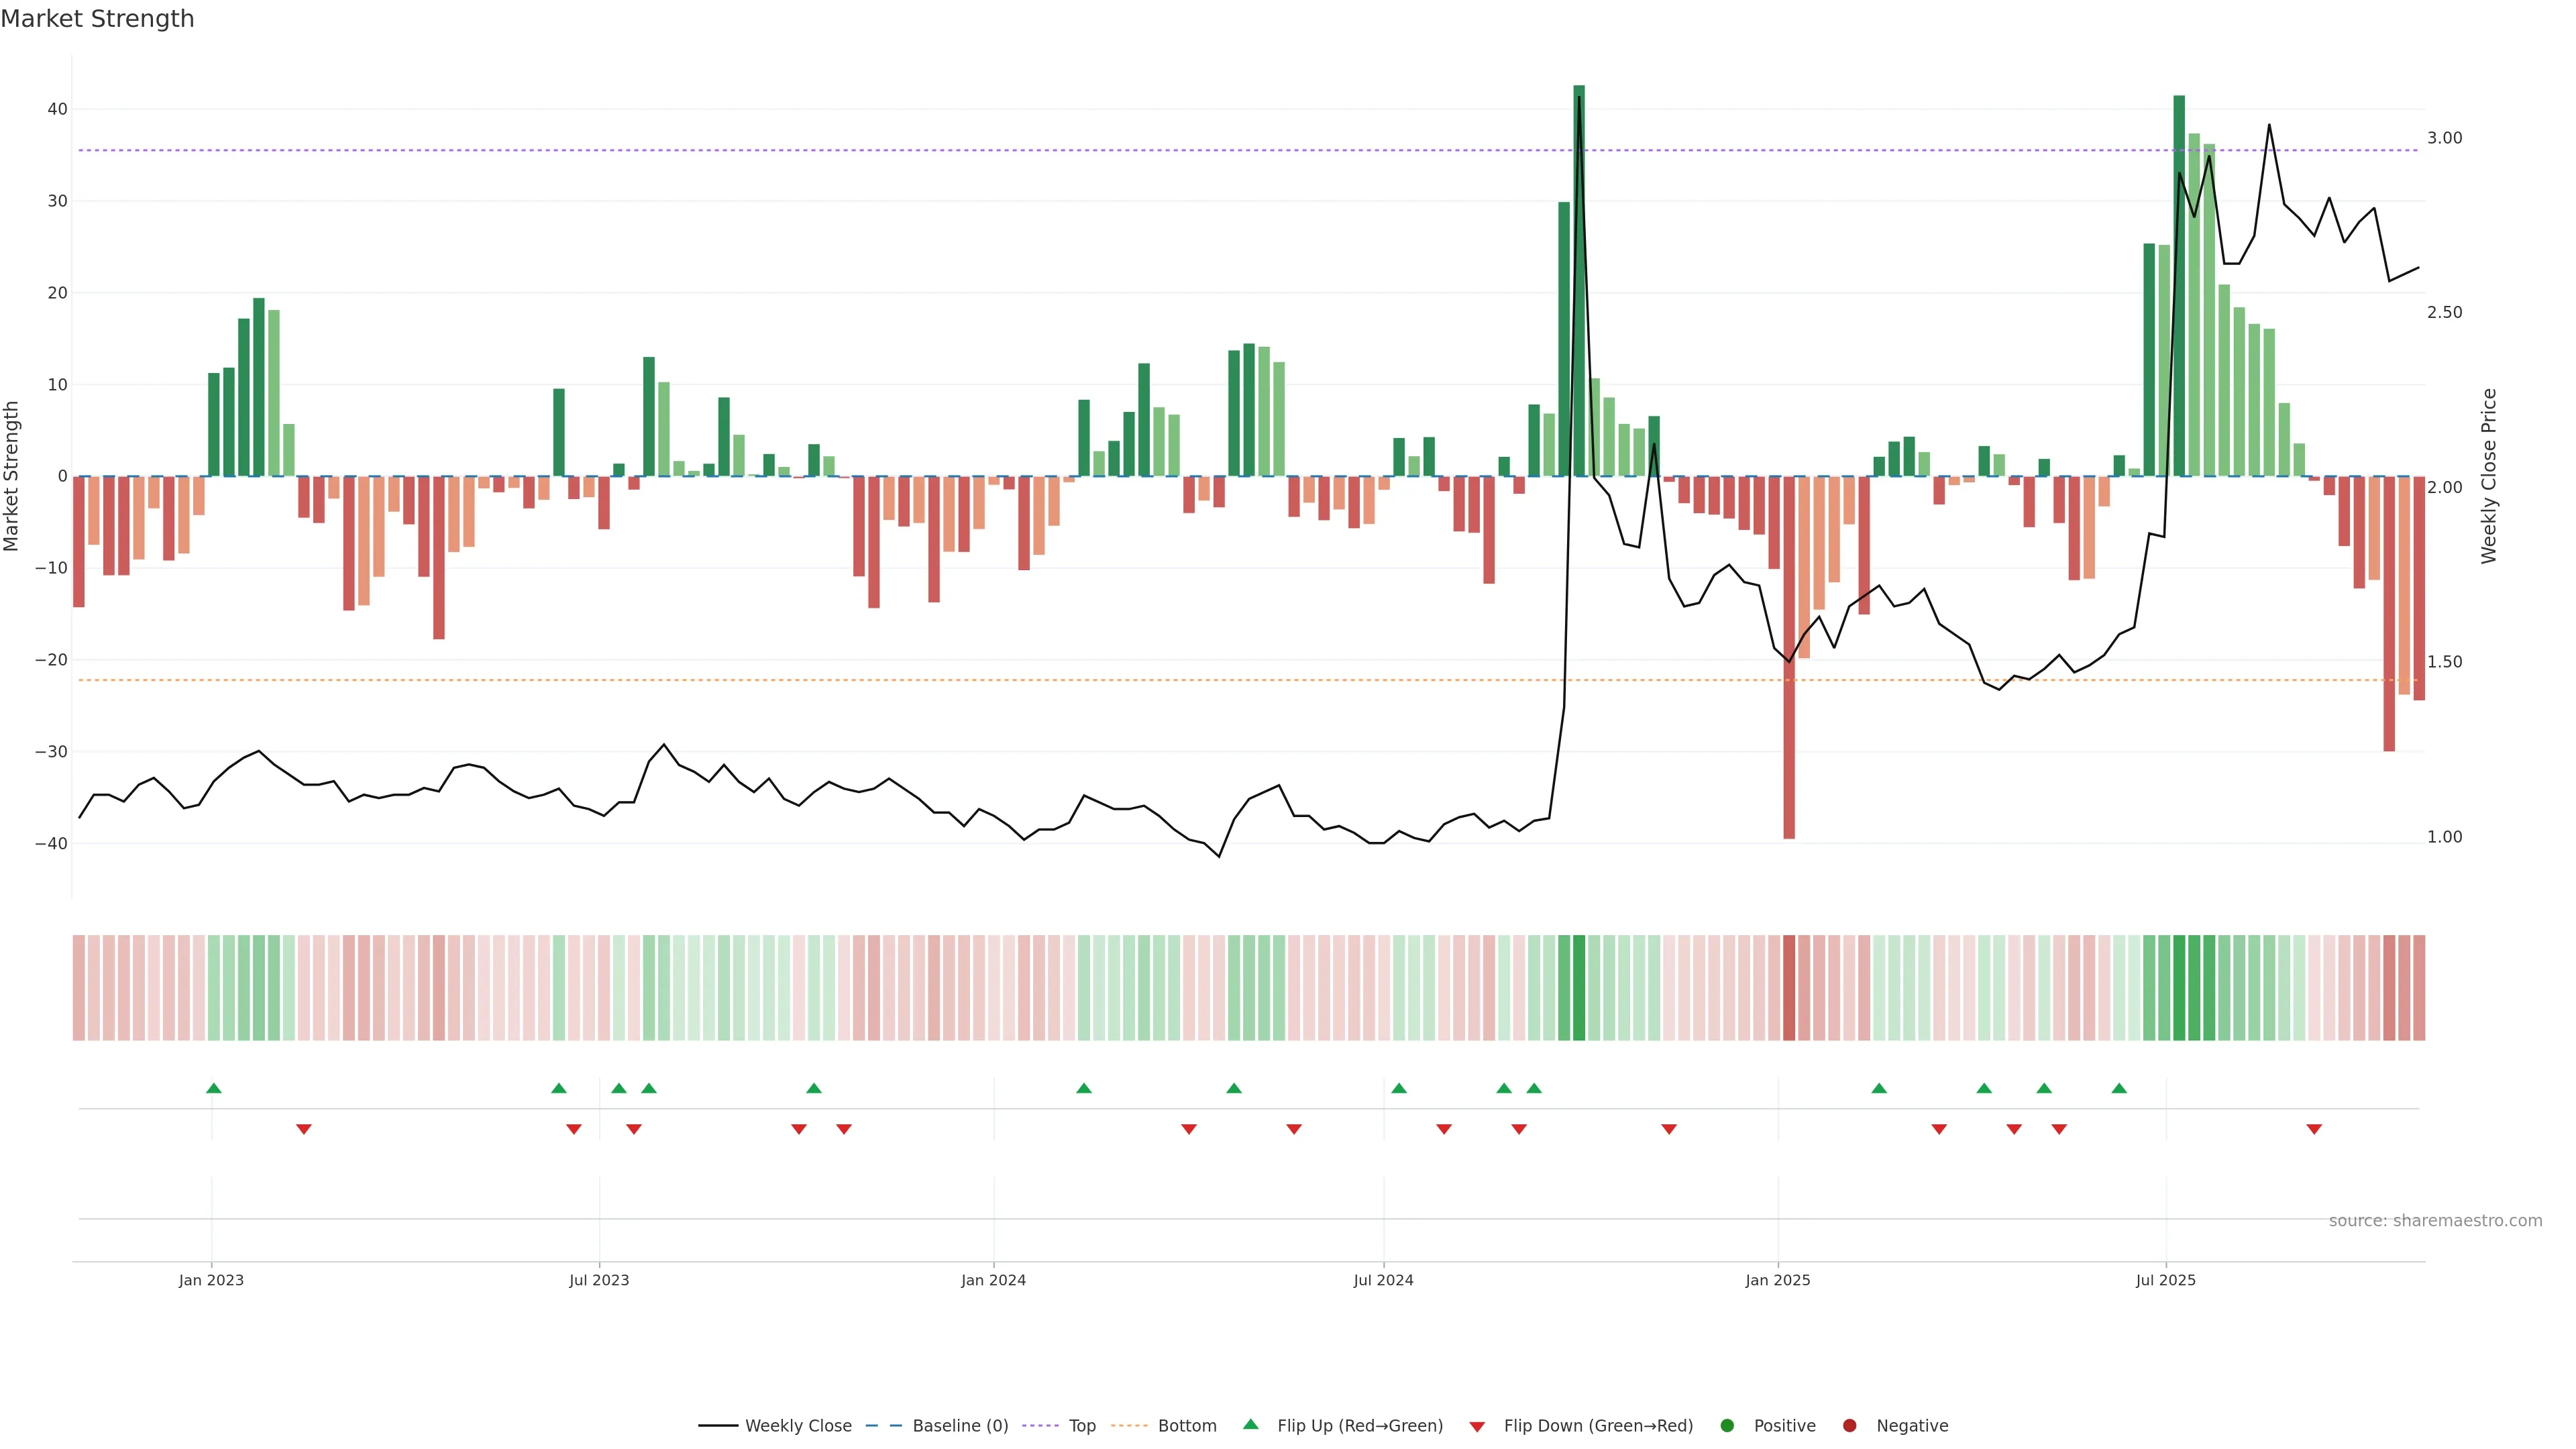Click the last red flip-down triangle after Jul 2025
2576x1449 pixels.
[x=2314, y=1129]
